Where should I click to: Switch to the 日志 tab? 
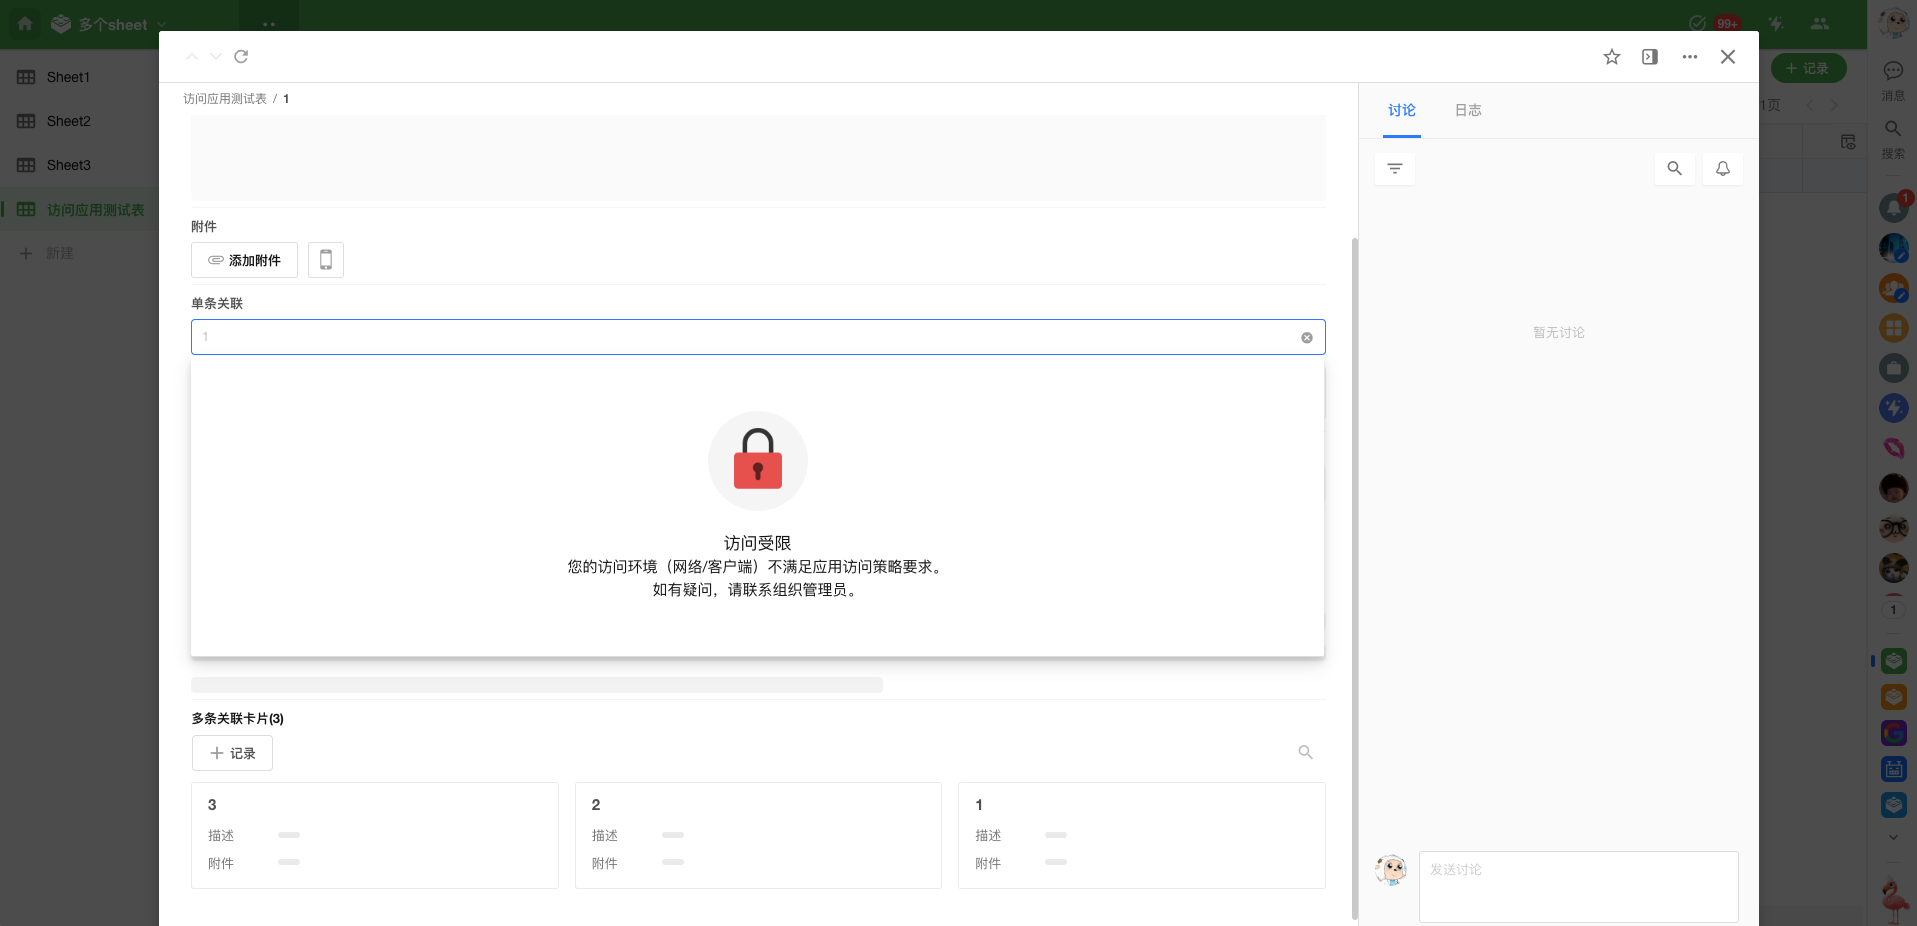pos(1467,110)
